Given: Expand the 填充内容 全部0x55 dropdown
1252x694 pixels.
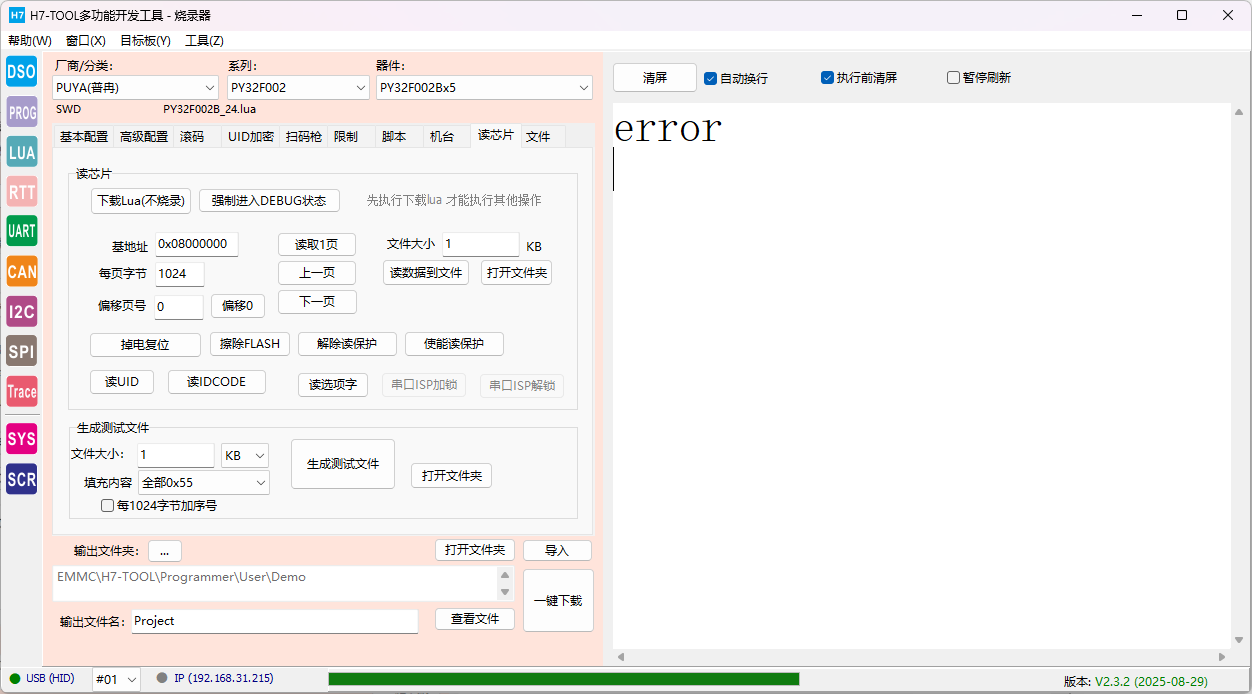Looking at the screenshot, I should click(x=204, y=483).
